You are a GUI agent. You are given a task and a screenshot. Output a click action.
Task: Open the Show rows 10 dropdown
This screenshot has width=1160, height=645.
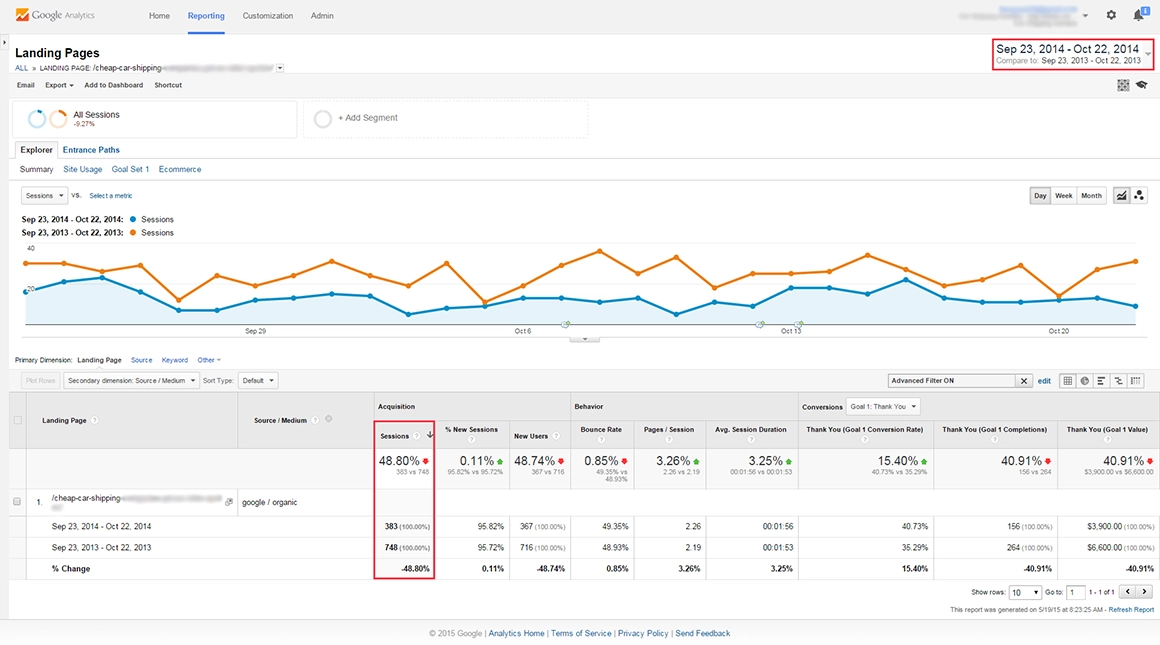click(x=1025, y=592)
